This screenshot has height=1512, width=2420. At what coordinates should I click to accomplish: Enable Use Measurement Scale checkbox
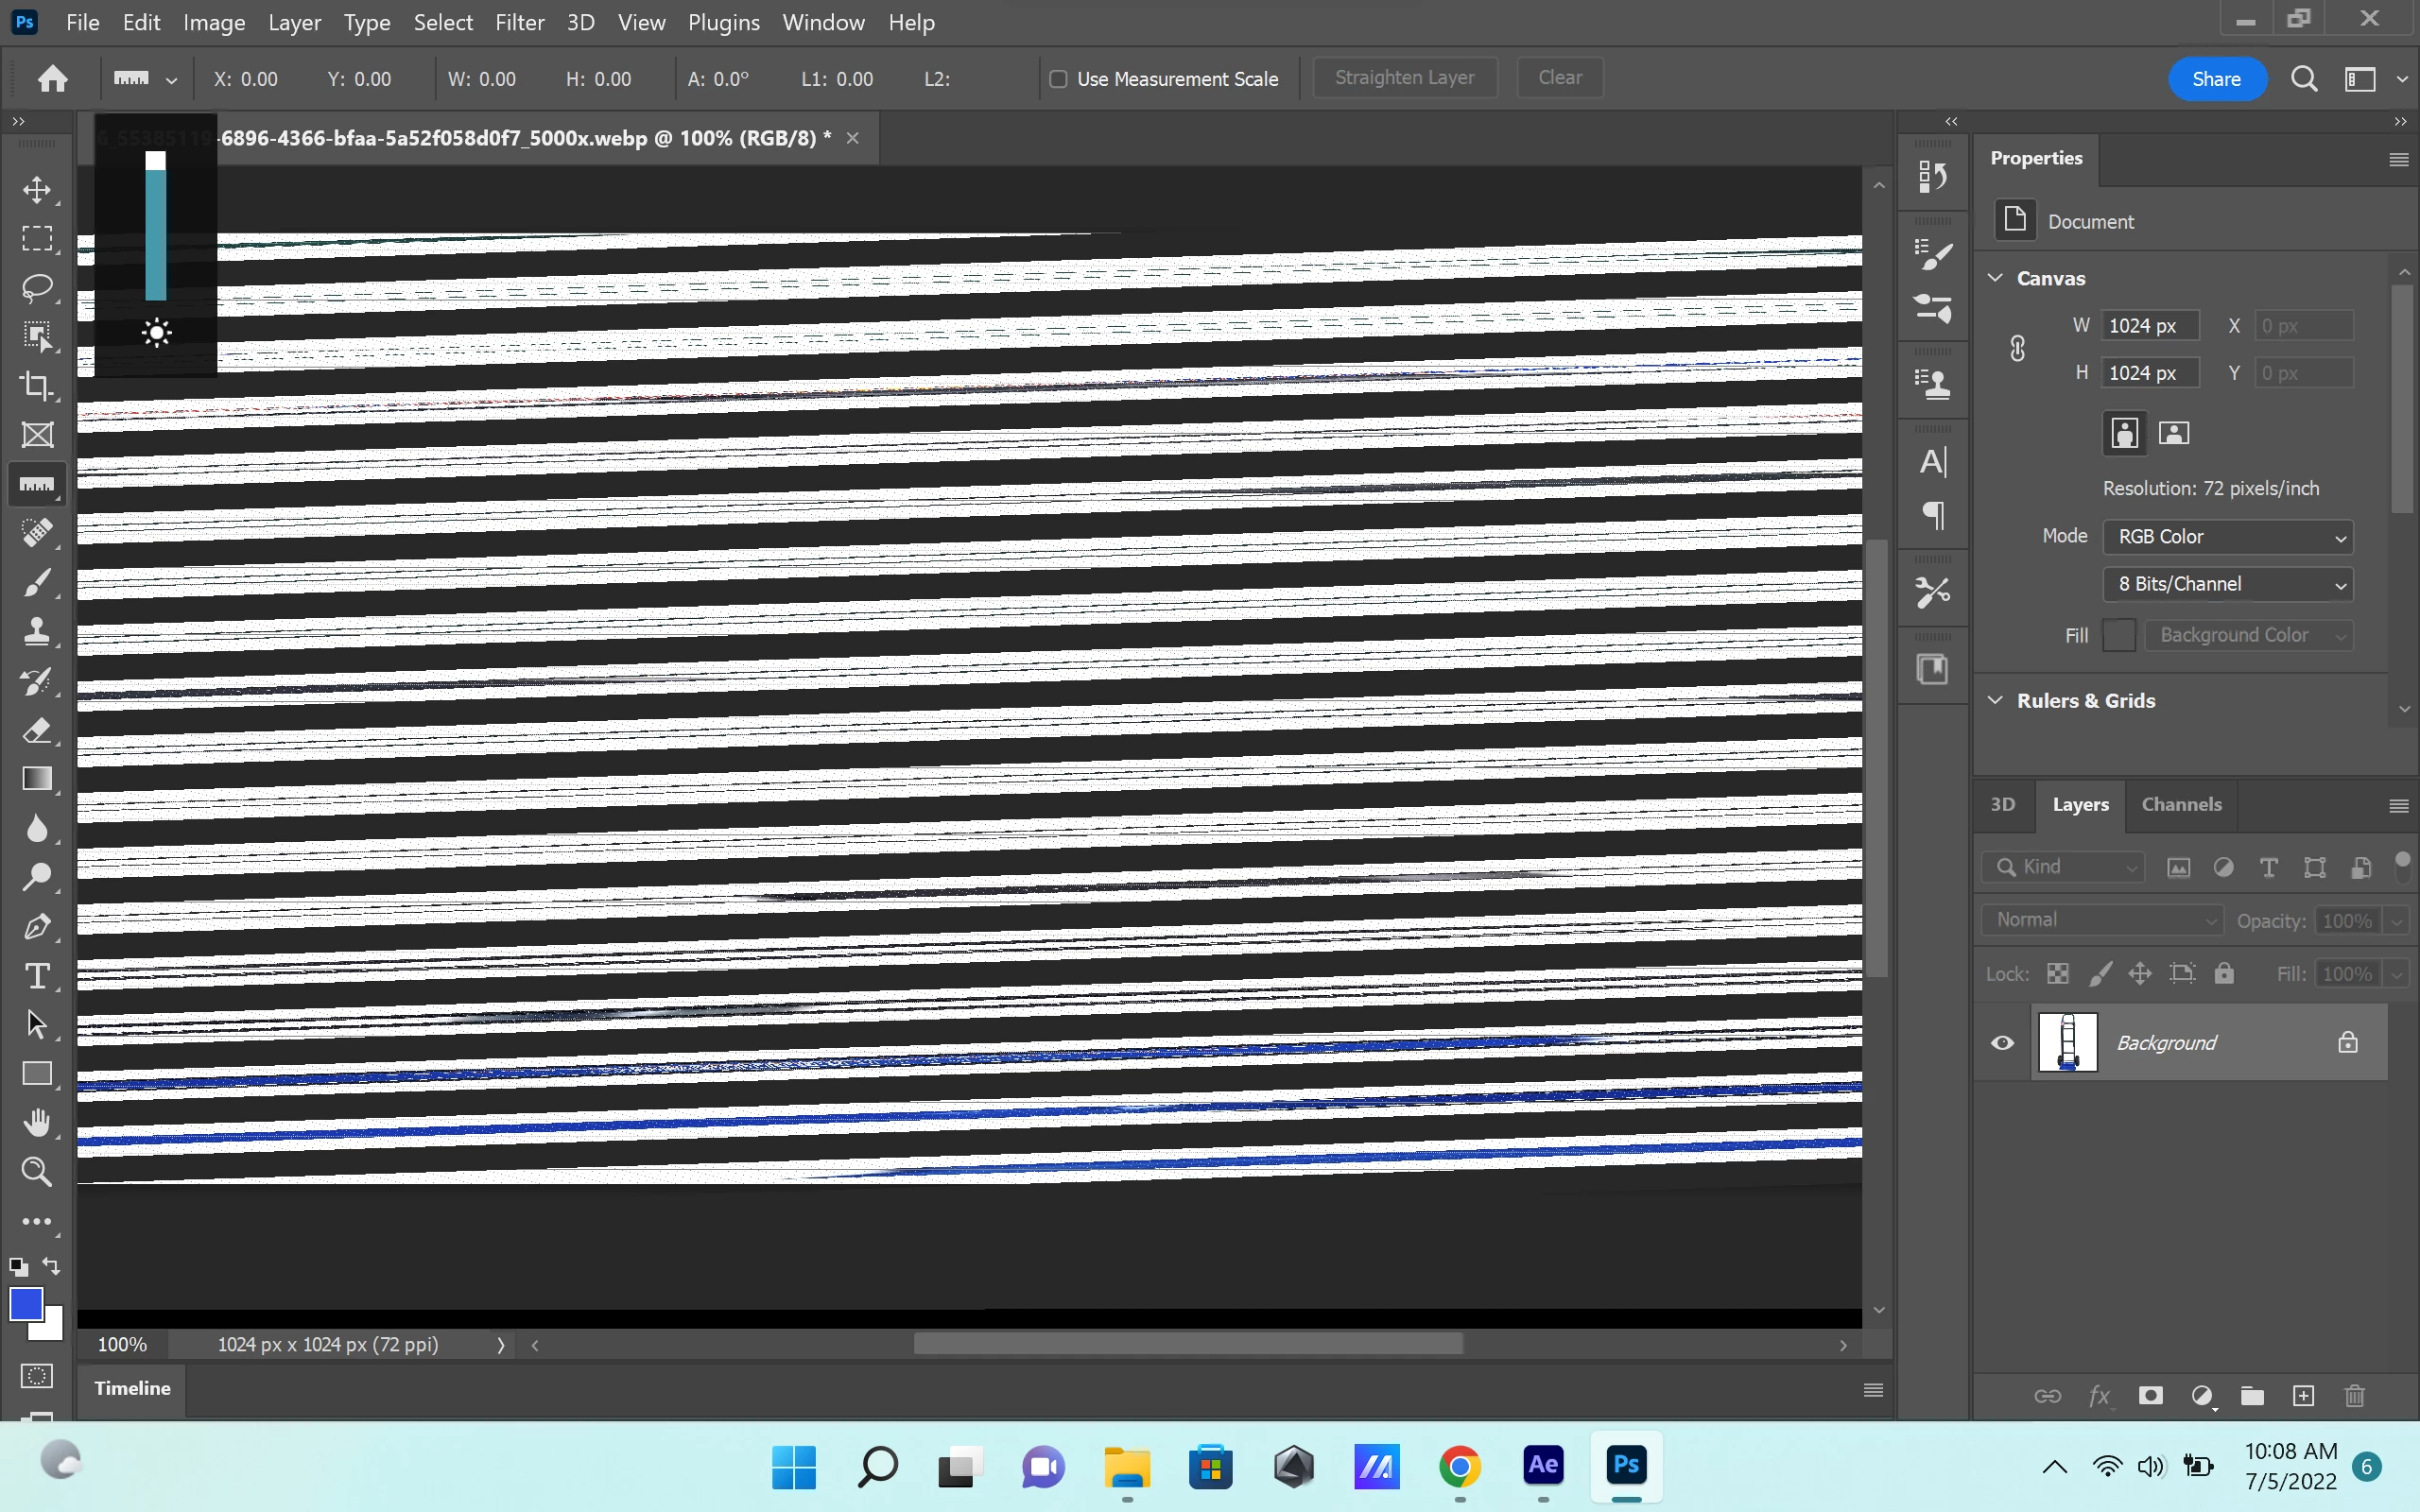pos(1058,79)
